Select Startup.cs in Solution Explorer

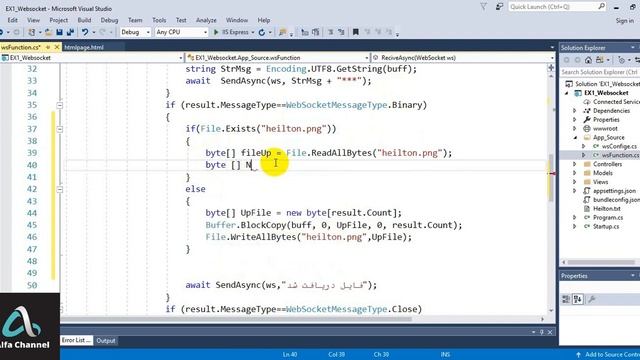coord(606,227)
